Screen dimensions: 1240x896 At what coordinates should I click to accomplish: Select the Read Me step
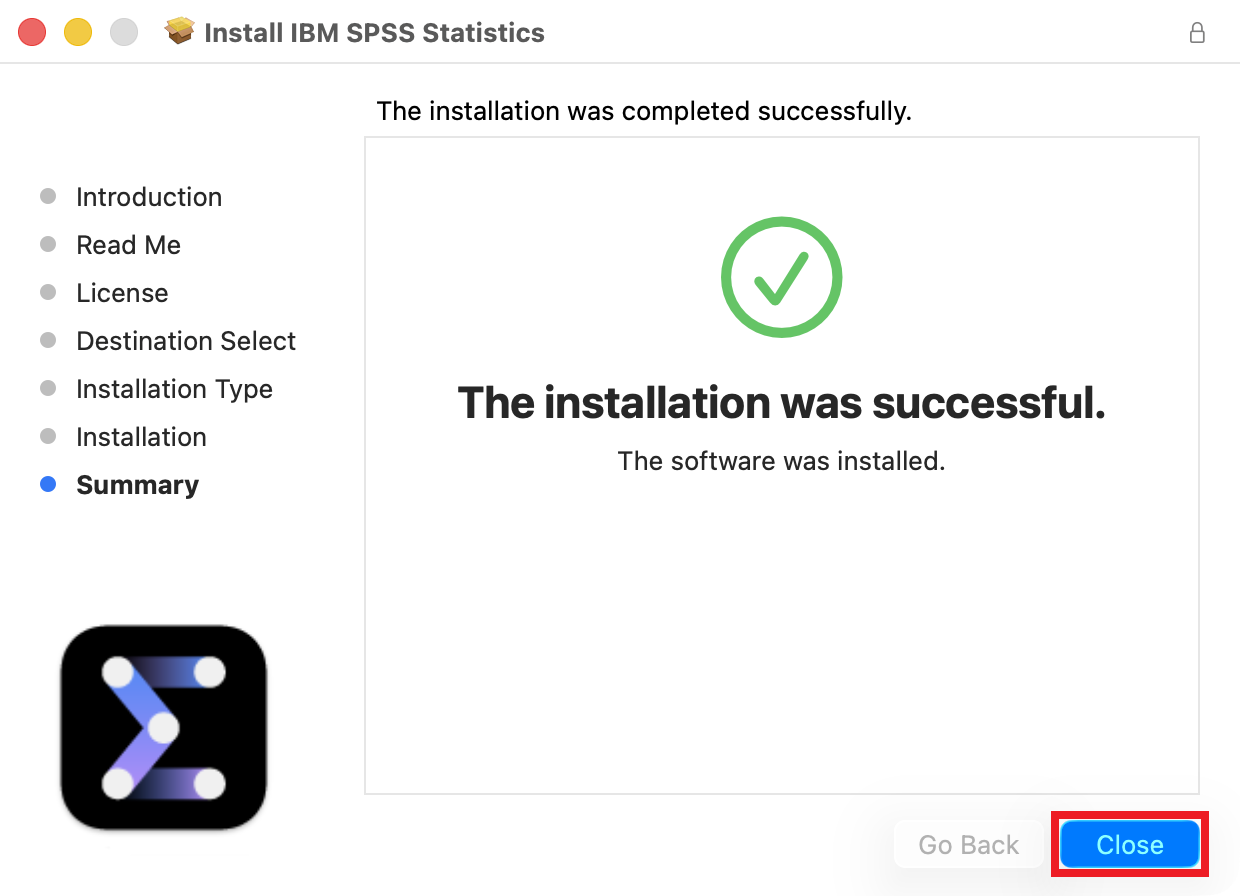pos(128,245)
